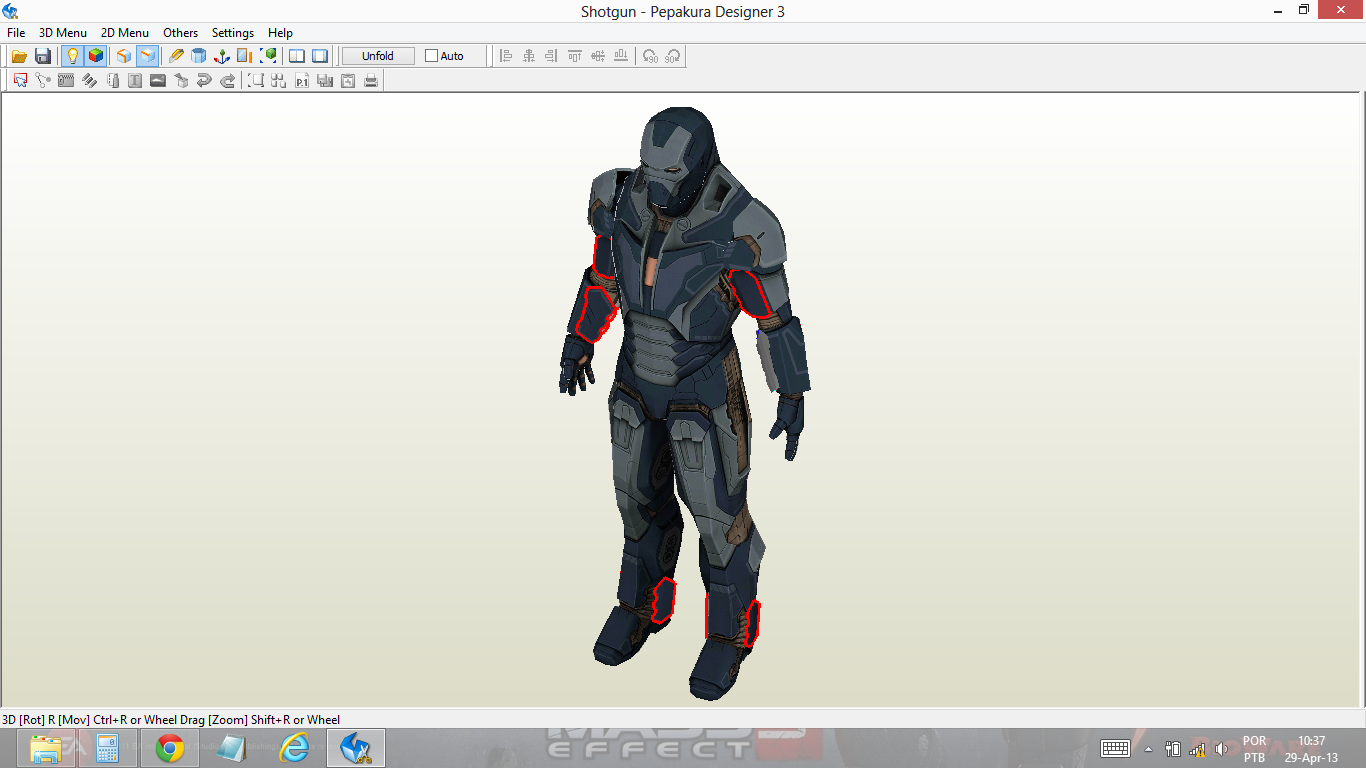Open the Settings menu
The height and width of the screenshot is (768, 1366).
click(x=233, y=32)
